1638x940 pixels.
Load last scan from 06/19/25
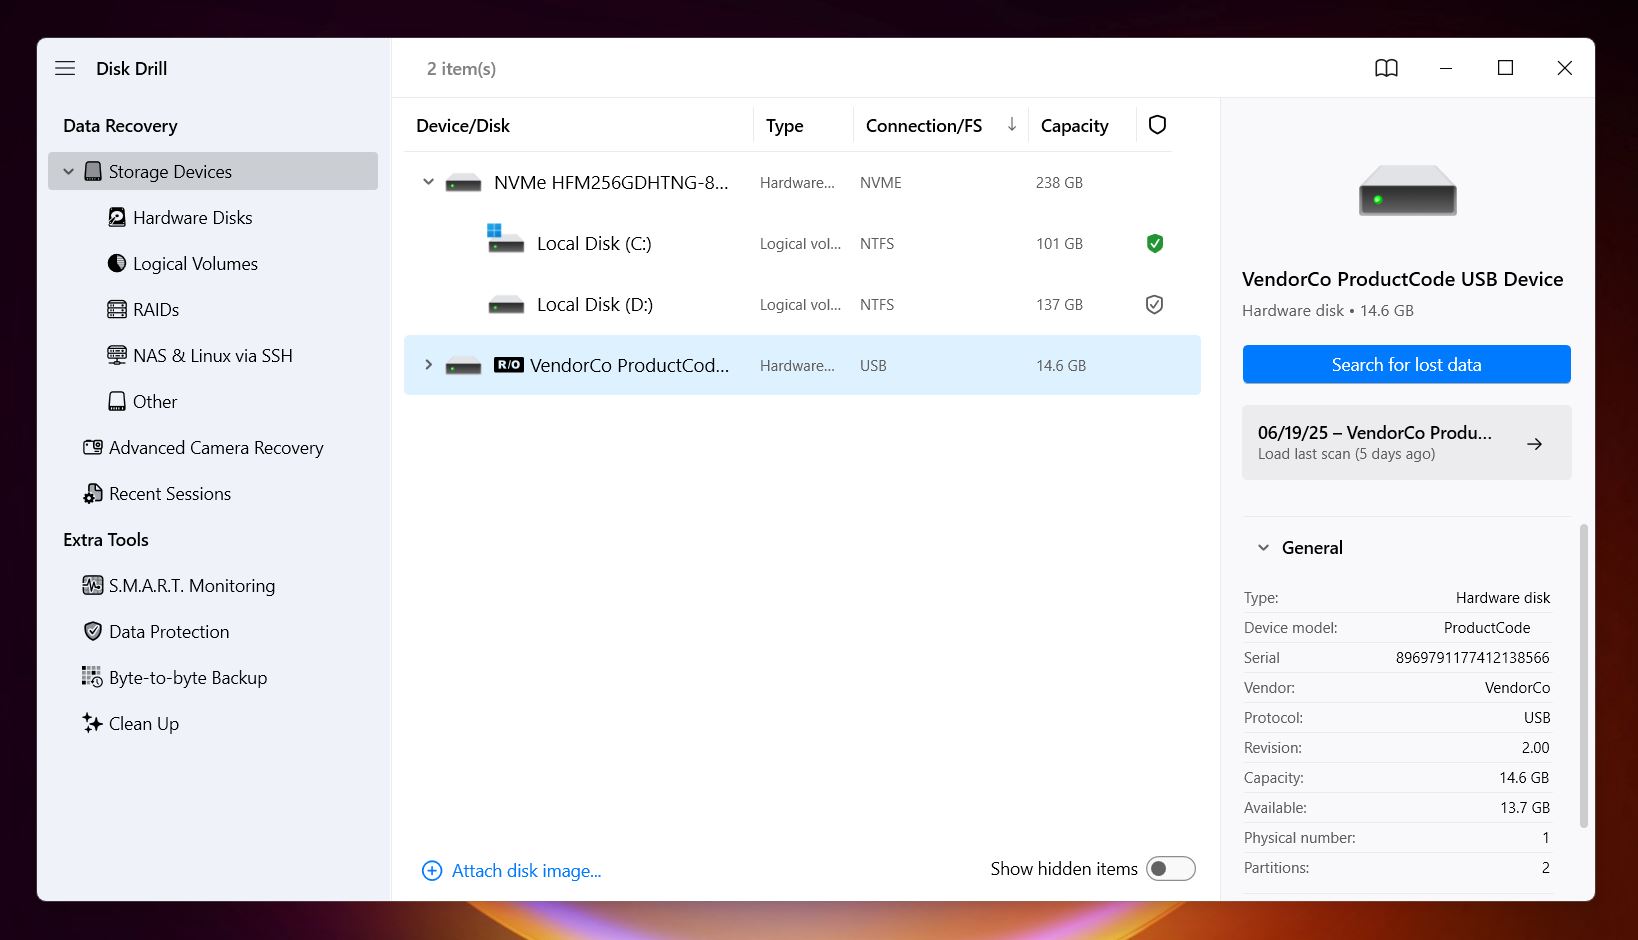click(x=1406, y=442)
